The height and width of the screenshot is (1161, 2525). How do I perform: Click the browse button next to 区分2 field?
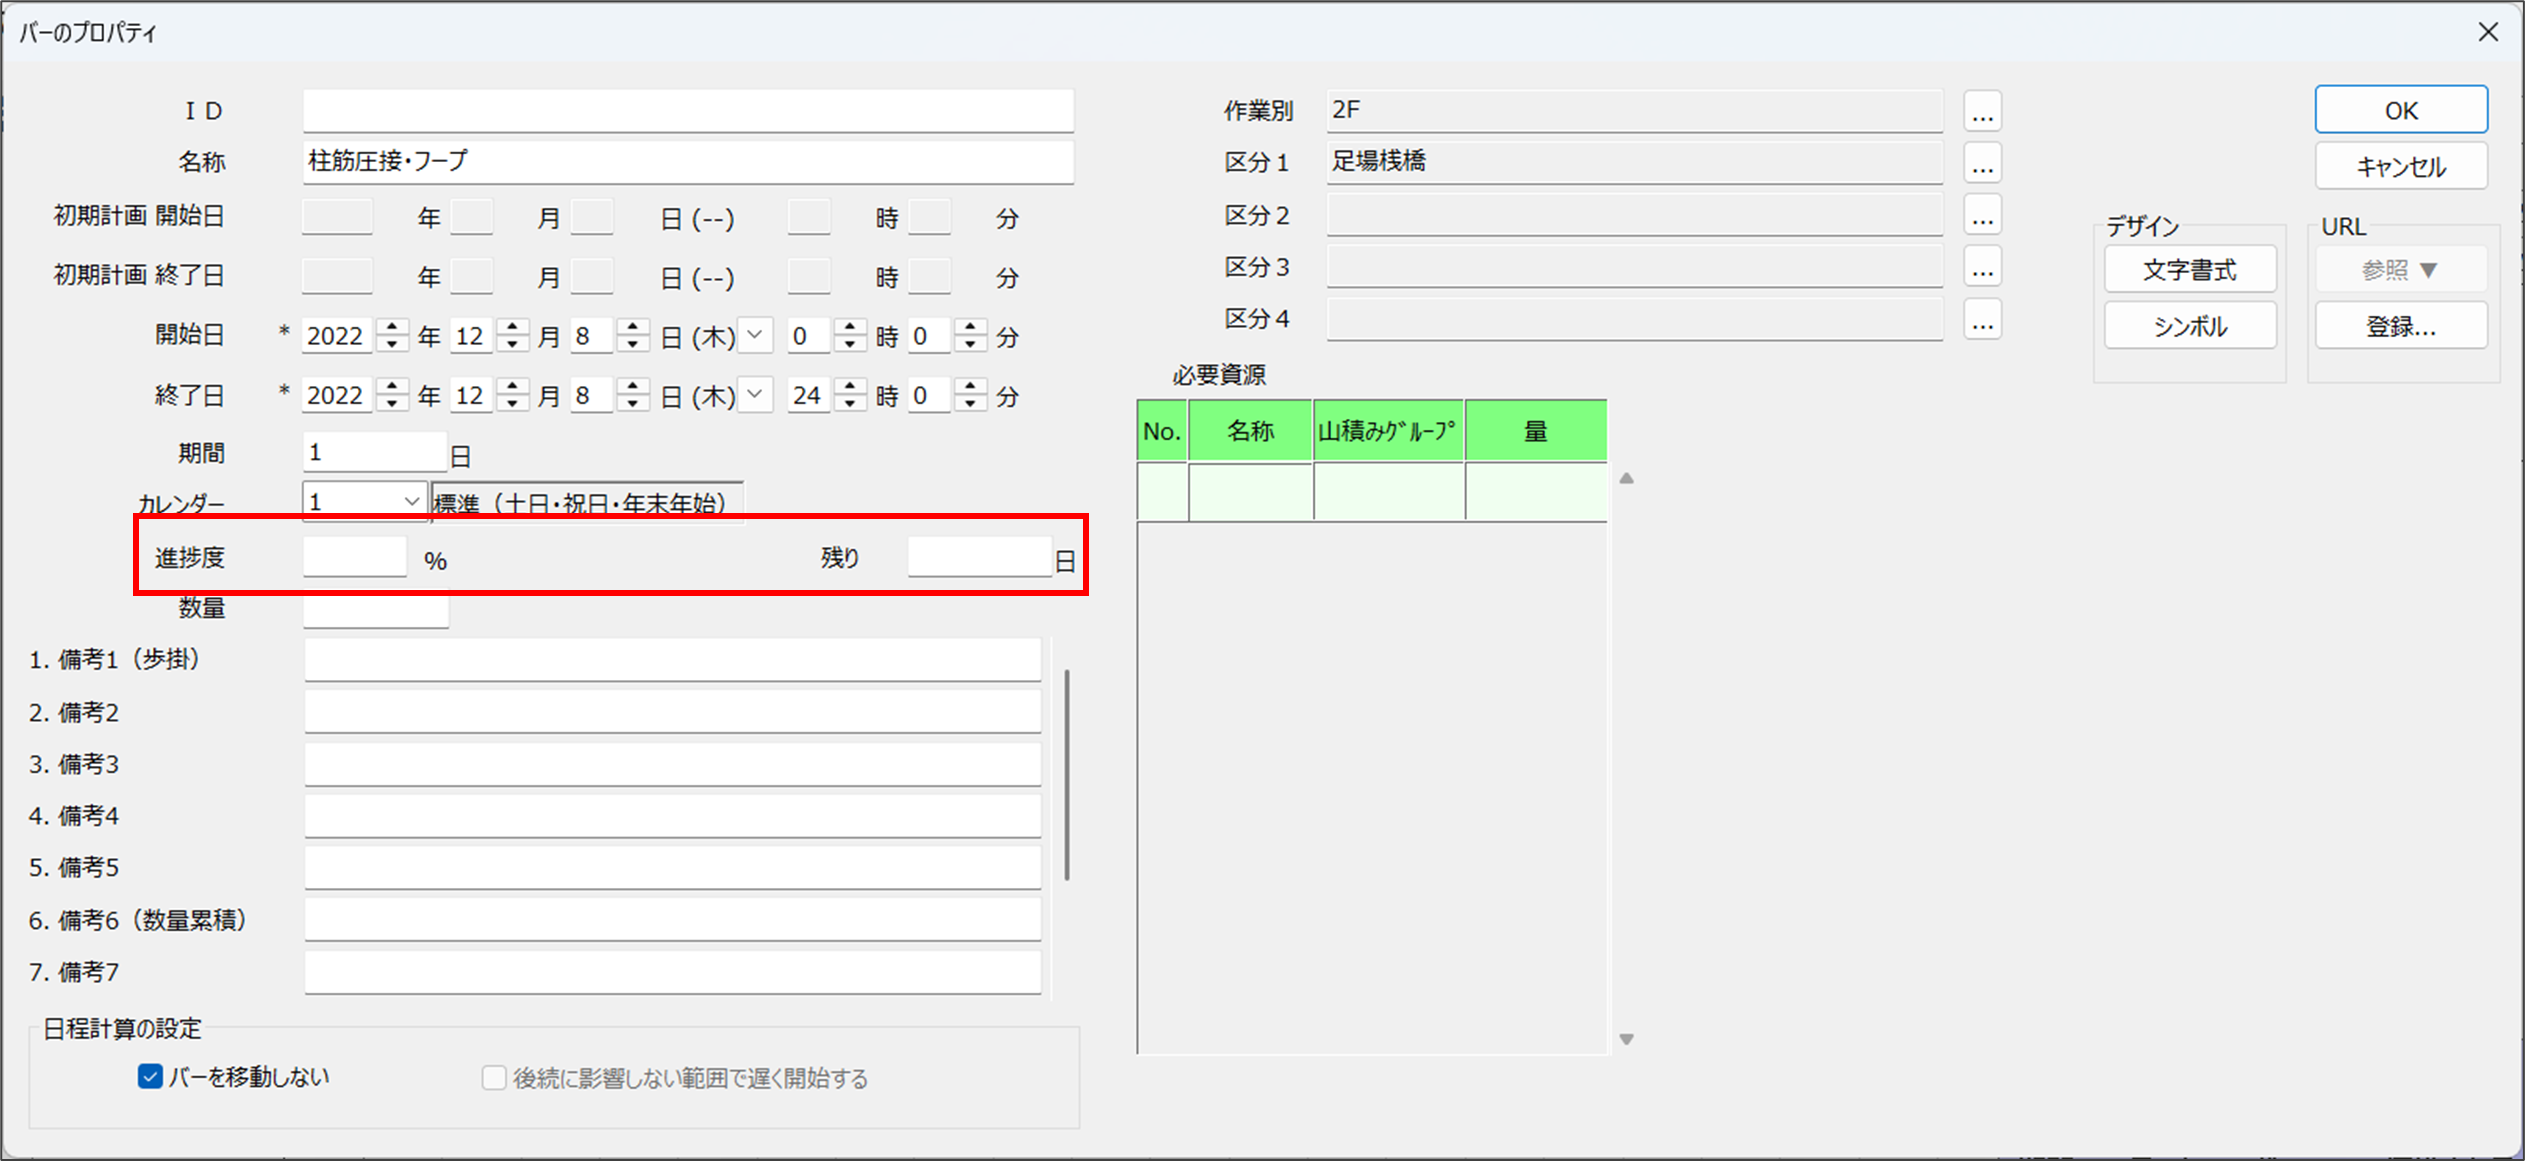(1982, 216)
